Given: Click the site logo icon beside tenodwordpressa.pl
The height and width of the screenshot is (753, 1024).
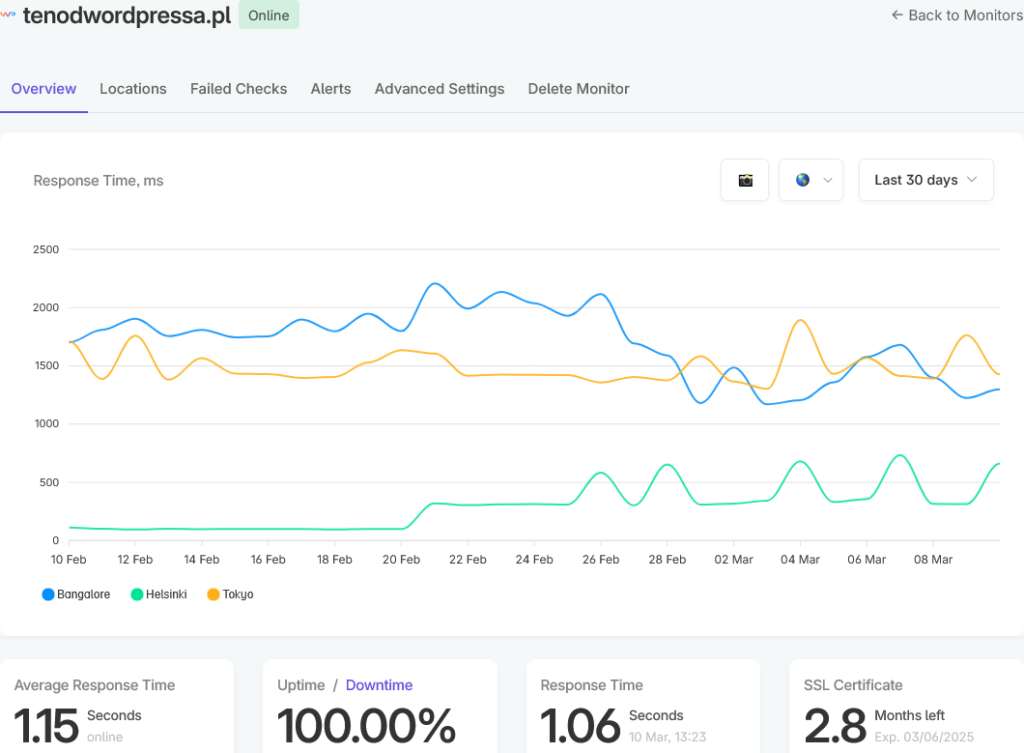Looking at the screenshot, I should tap(8, 14).
